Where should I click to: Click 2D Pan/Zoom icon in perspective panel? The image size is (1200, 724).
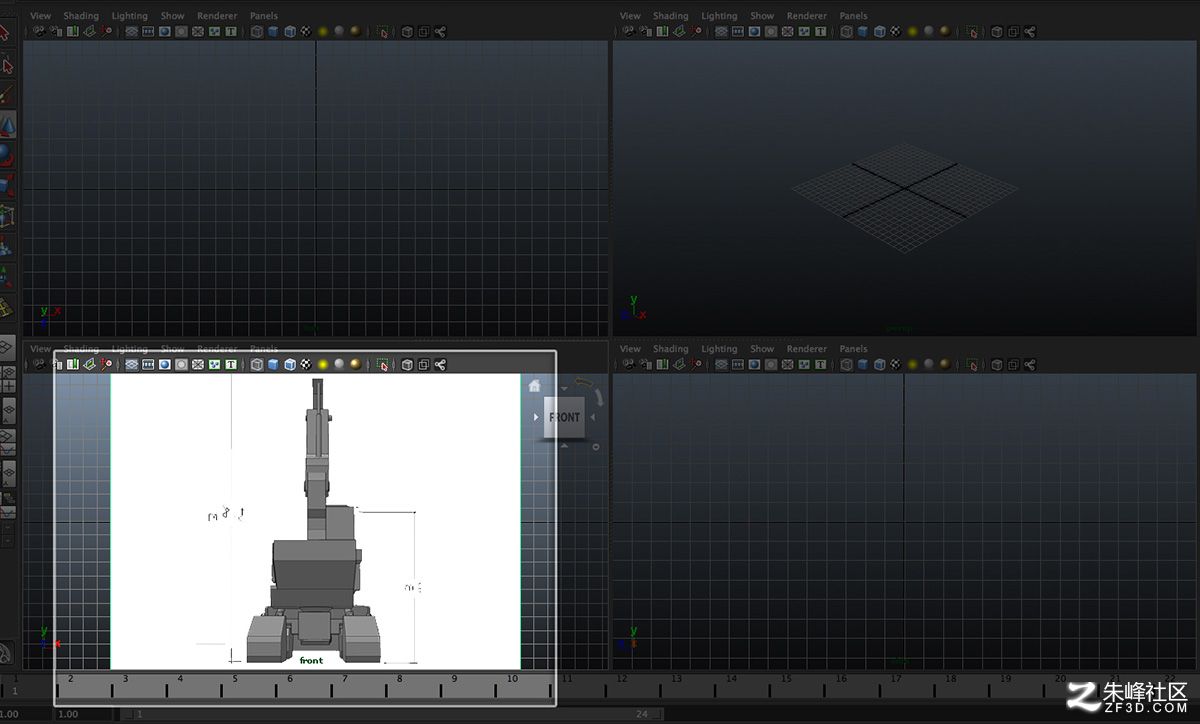[x=696, y=31]
